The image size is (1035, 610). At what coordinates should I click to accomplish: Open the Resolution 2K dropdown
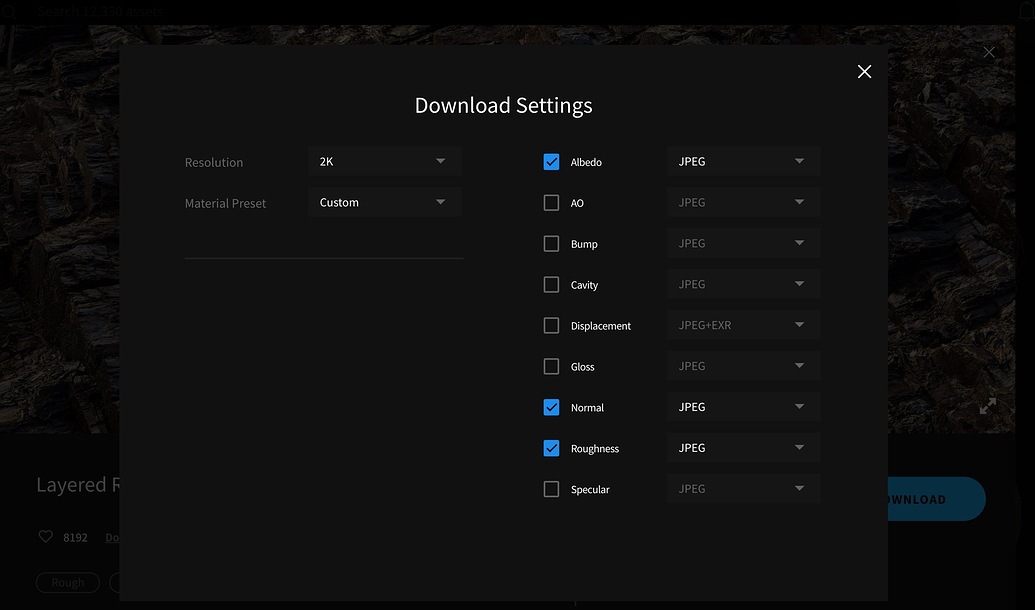coord(384,162)
